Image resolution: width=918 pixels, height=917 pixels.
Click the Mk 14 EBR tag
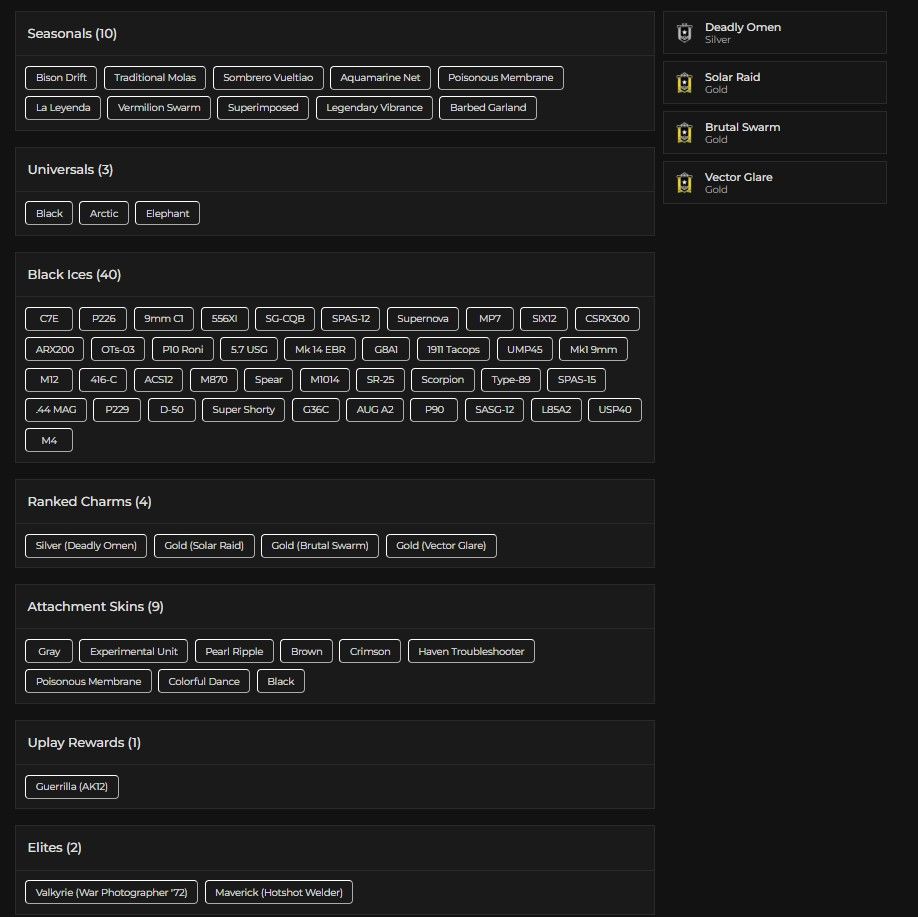point(320,350)
